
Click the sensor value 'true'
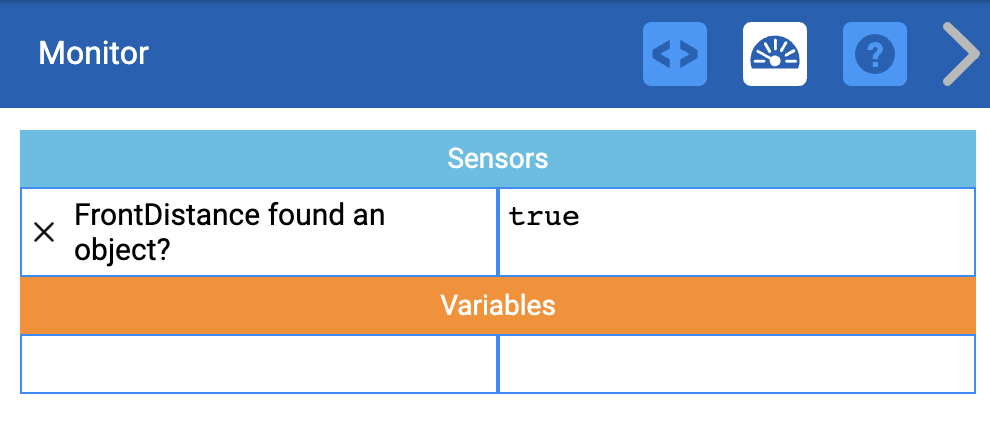(544, 216)
